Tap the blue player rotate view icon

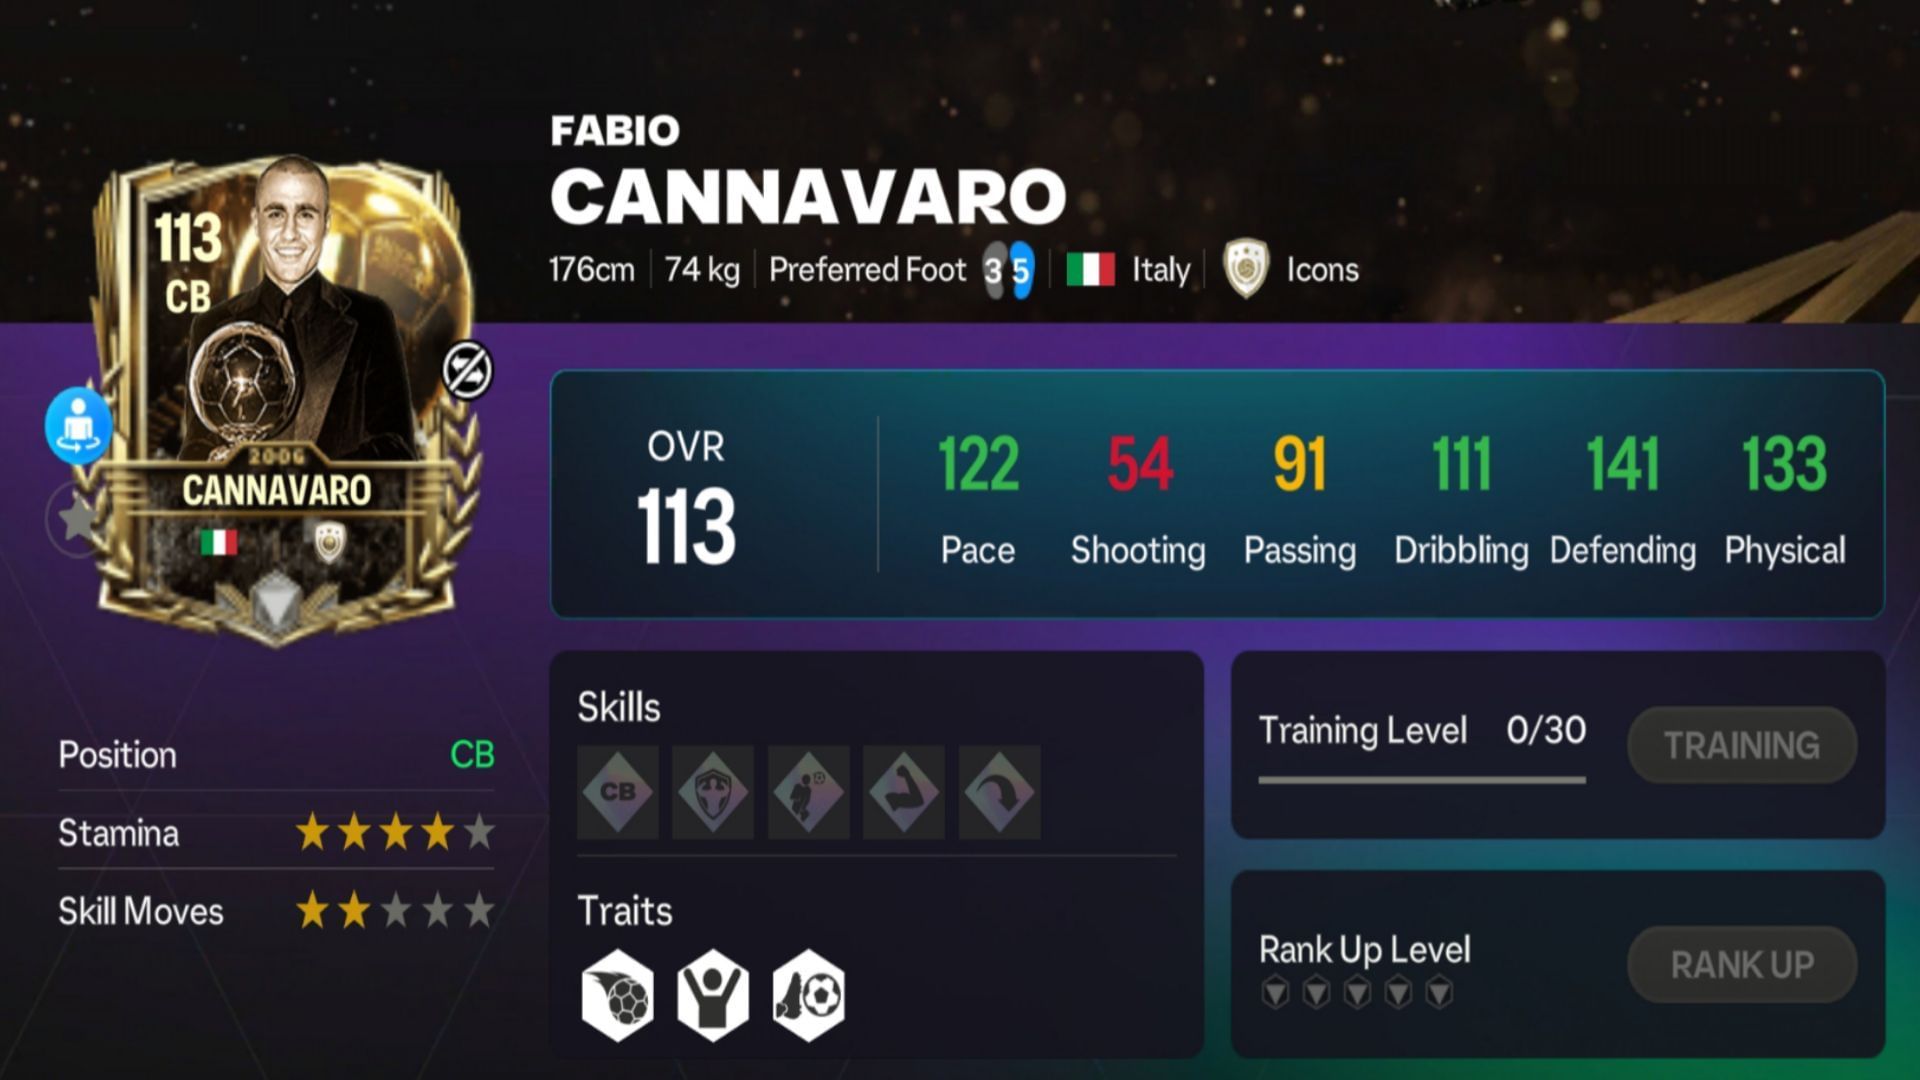tap(78, 425)
